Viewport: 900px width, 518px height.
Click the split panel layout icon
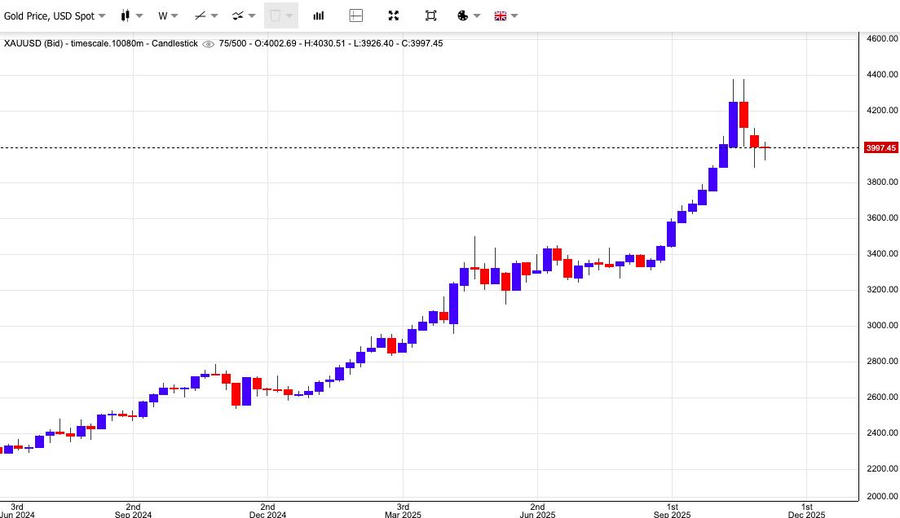[356, 16]
